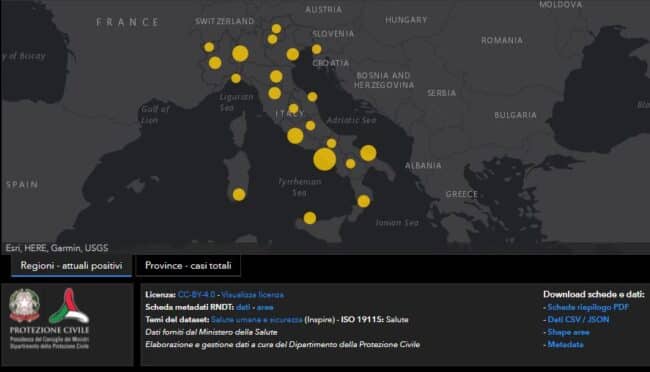Image resolution: width=650 pixels, height=372 pixels.
Task: Open the Metadata download link
Action: click(x=565, y=345)
